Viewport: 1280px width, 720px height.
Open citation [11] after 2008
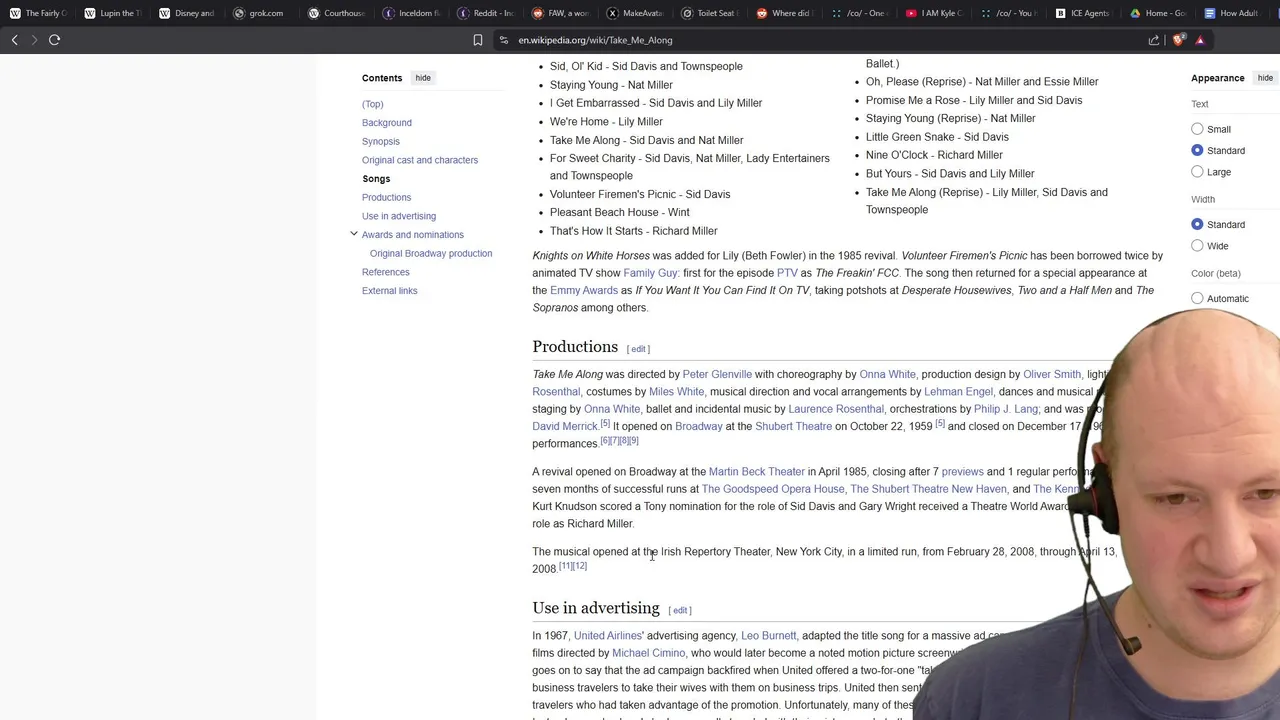pyautogui.click(x=565, y=566)
